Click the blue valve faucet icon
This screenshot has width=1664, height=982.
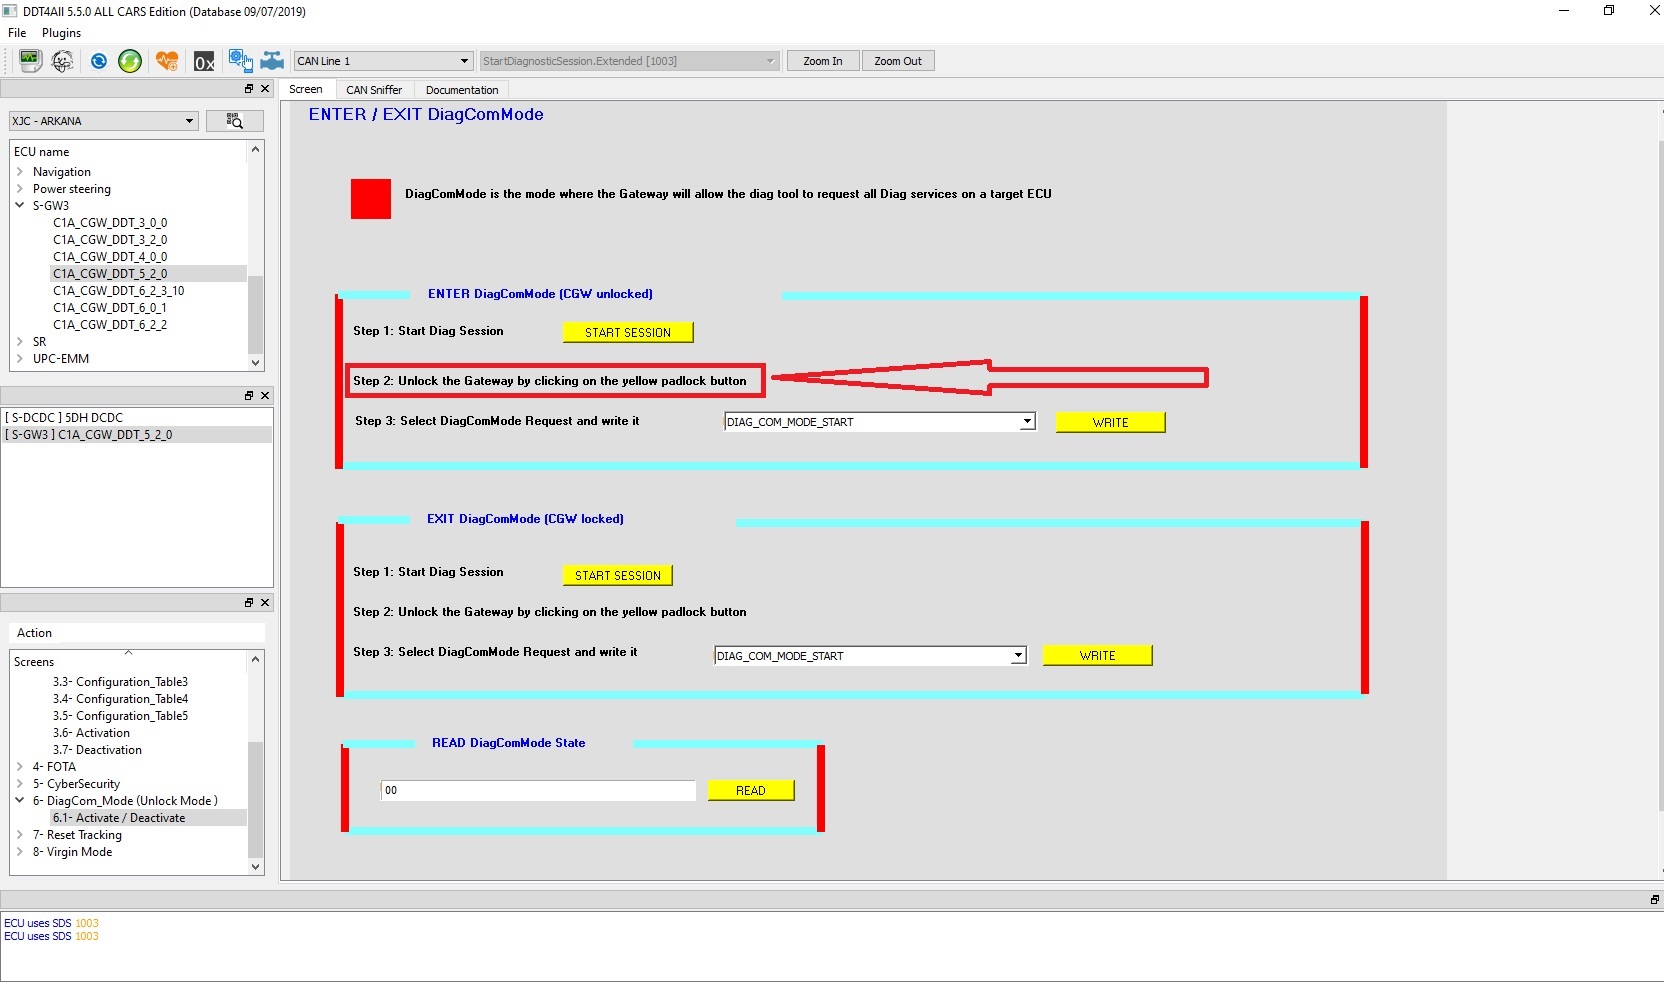272,61
